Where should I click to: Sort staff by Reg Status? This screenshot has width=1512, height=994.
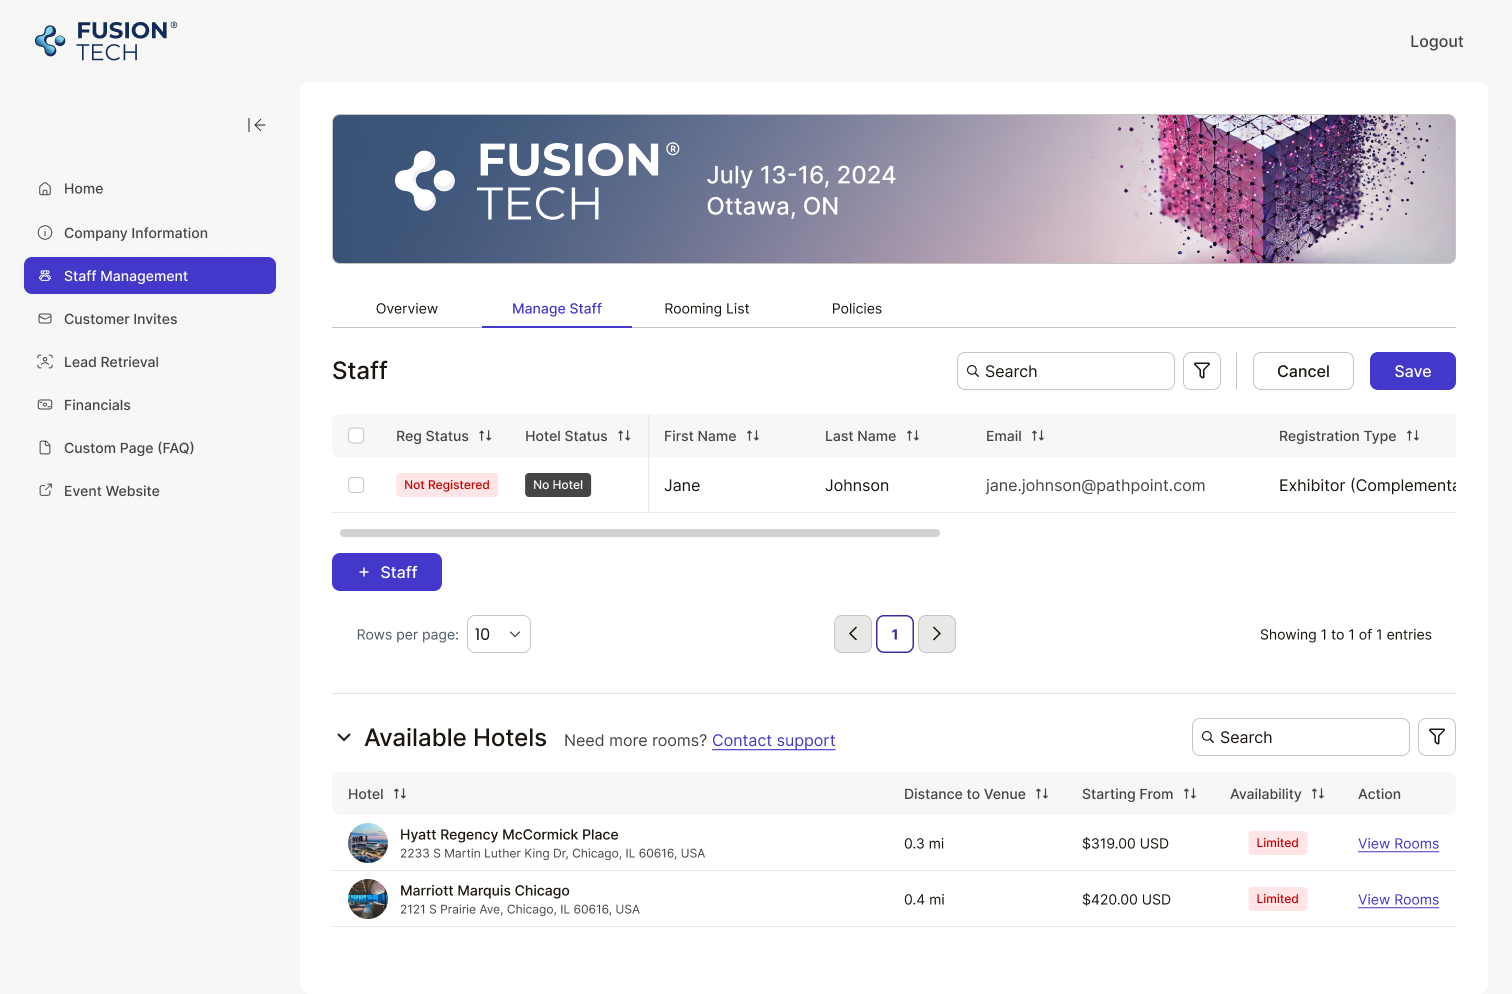tap(485, 436)
